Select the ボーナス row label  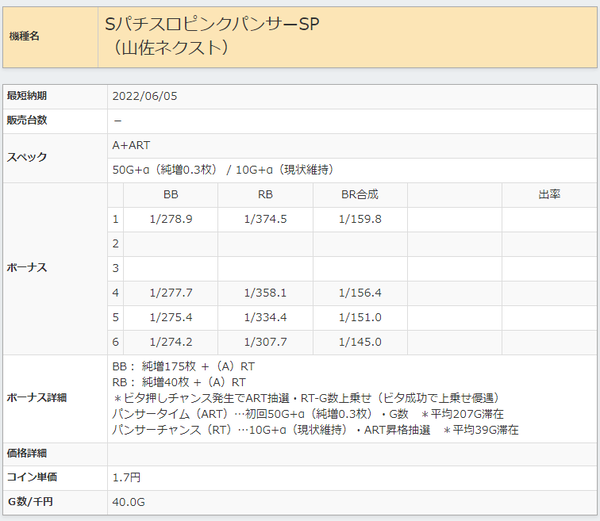27,268
